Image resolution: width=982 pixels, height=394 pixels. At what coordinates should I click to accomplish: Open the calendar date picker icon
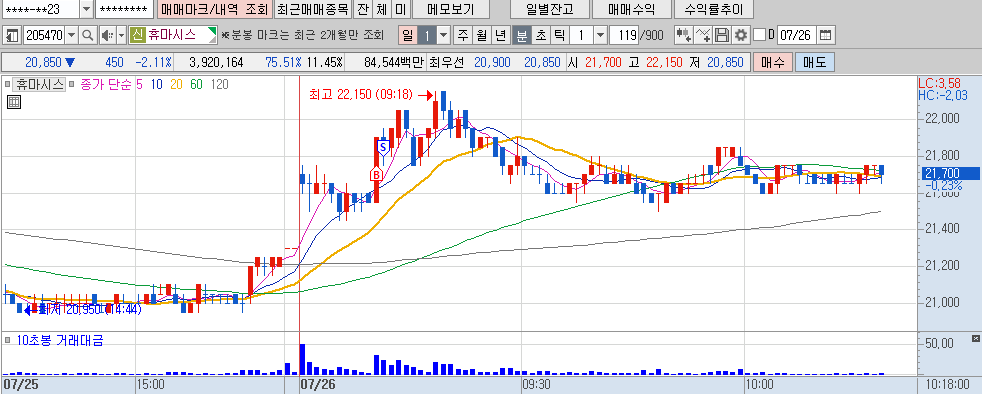[x=826, y=35]
